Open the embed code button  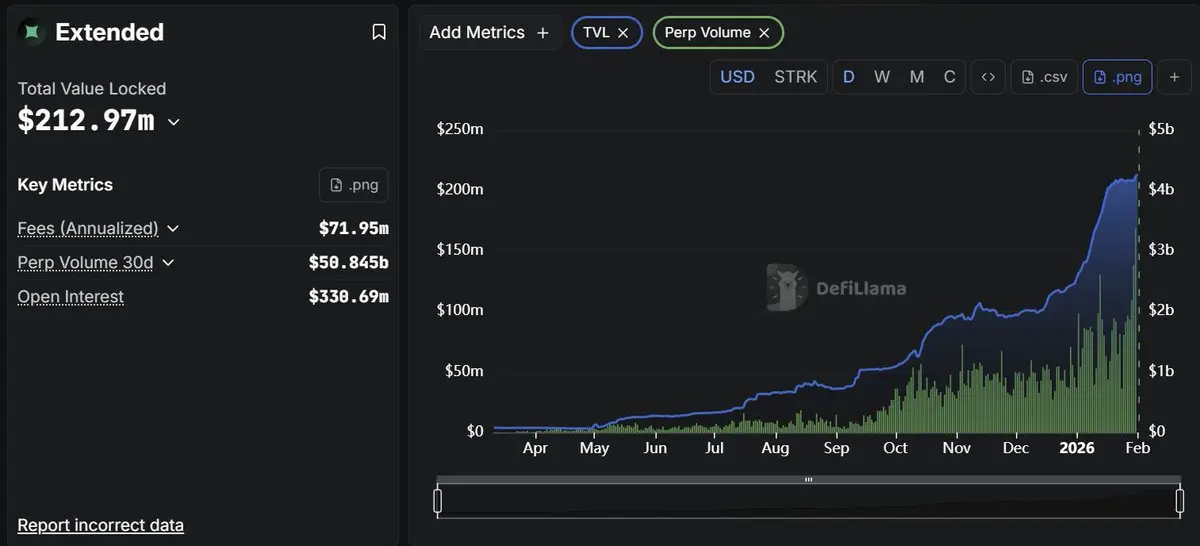tap(988, 77)
